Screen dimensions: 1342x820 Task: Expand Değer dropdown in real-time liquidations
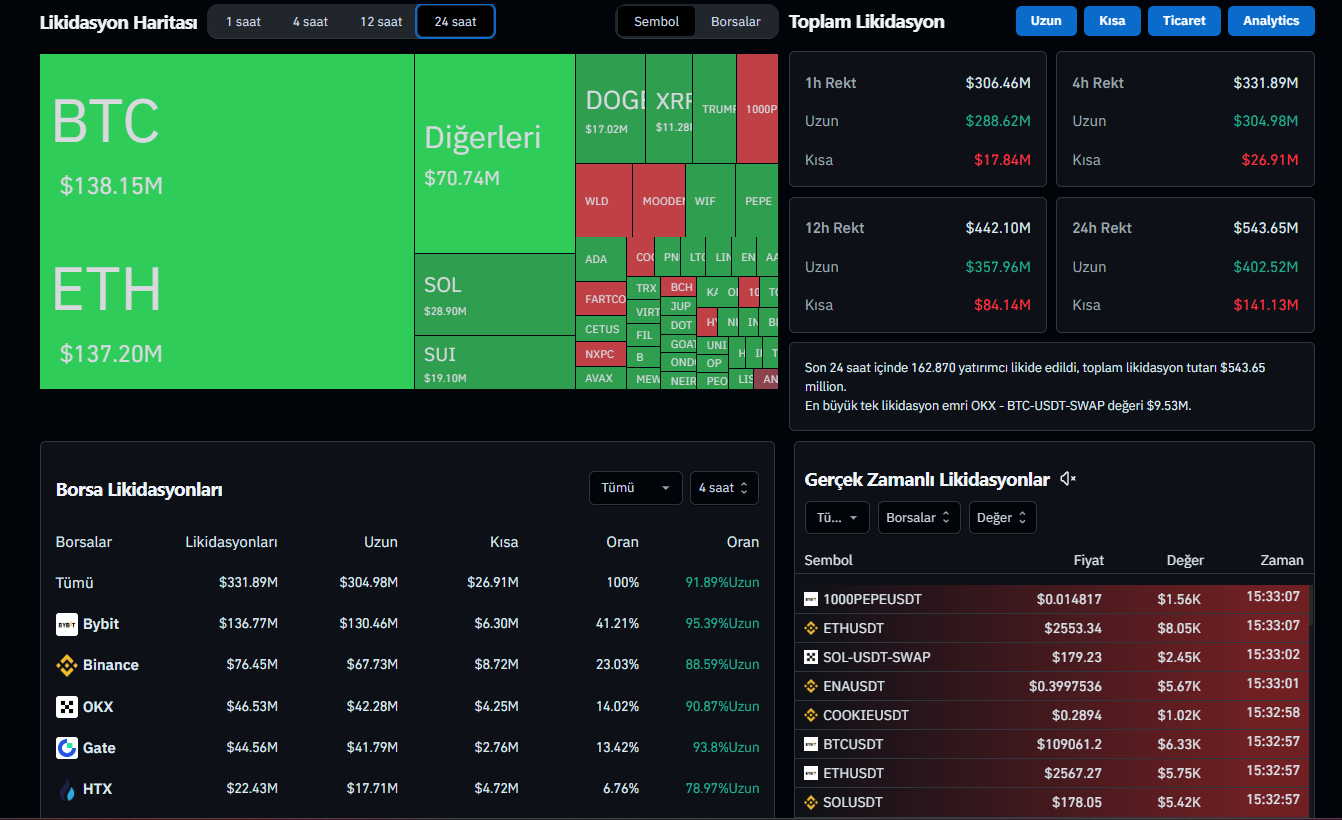pyautogui.click(x=1002, y=518)
